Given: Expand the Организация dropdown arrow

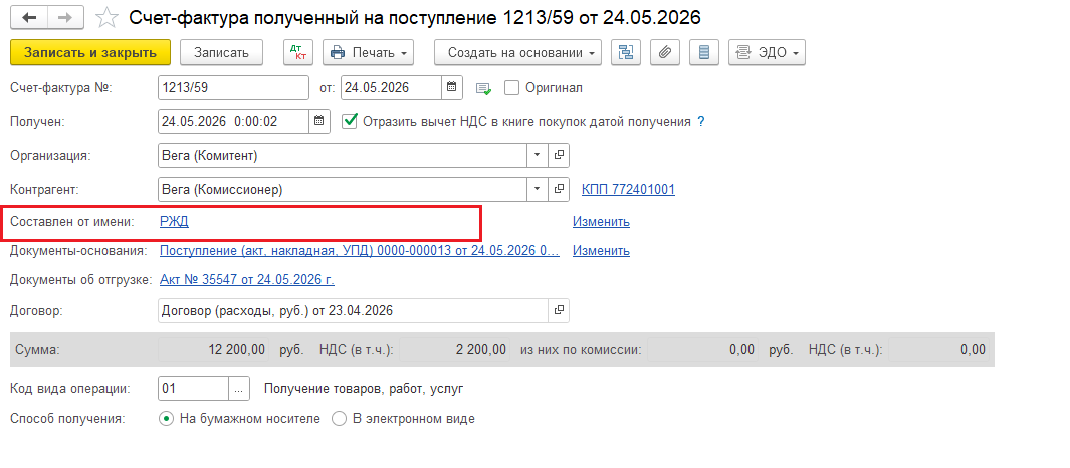Looking at the screenshot, I should pyautogui.click(x=537, y=155).
